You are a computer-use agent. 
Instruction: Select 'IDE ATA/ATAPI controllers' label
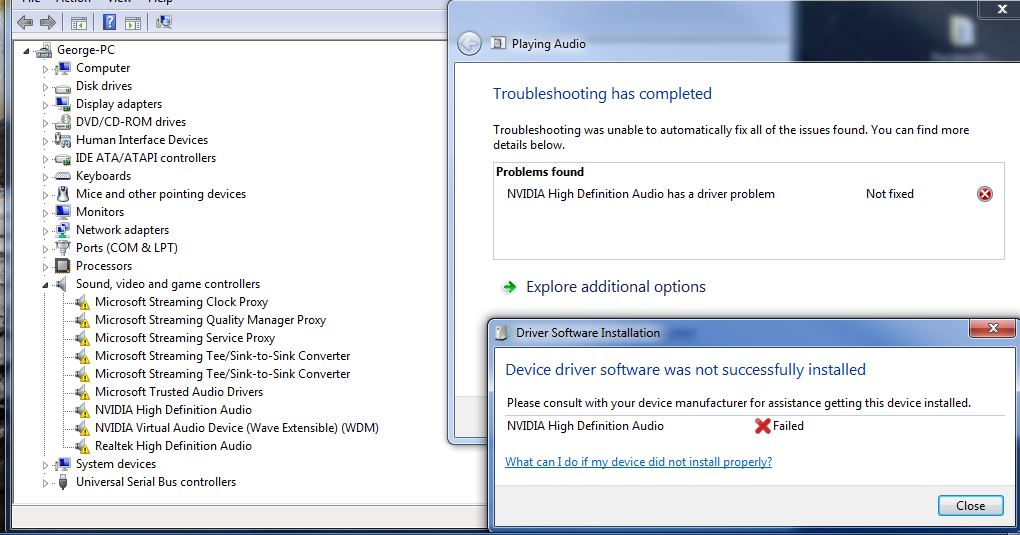point(146,158)
